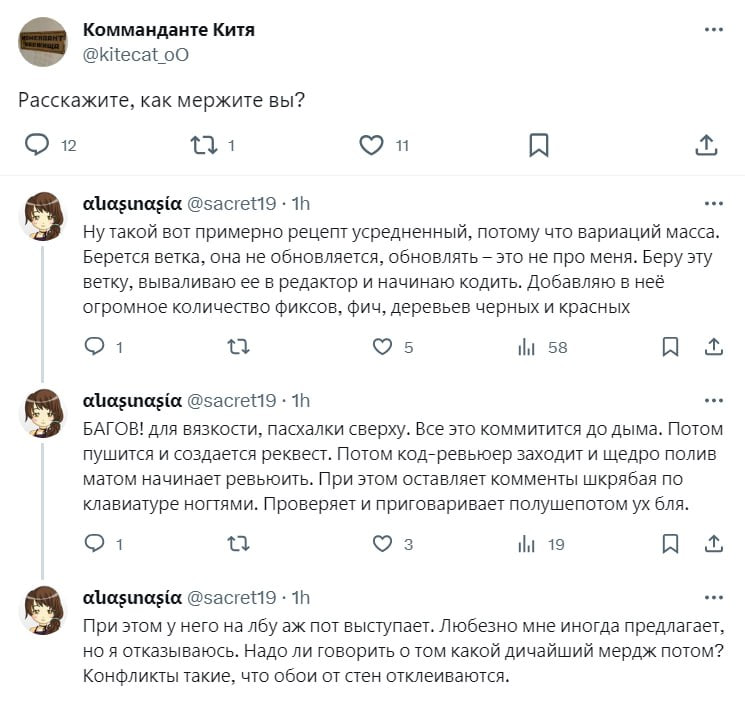Reply to the second sacret19 tweet

95,544
